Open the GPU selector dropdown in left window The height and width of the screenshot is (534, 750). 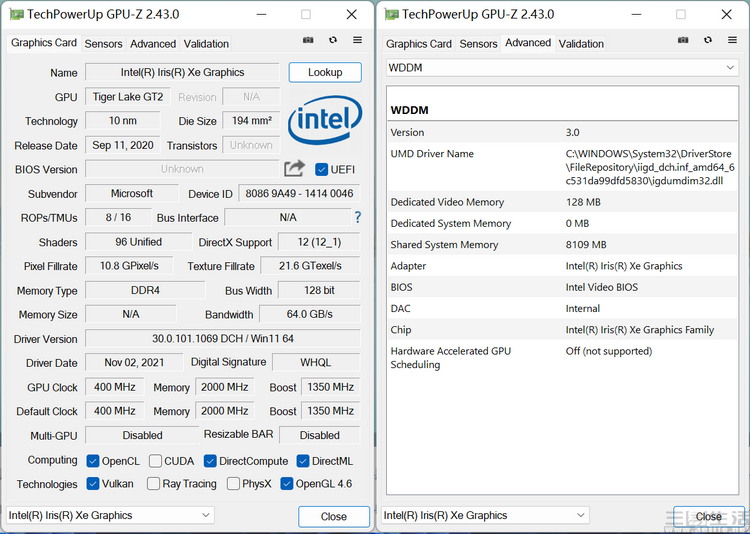point(110,515)
